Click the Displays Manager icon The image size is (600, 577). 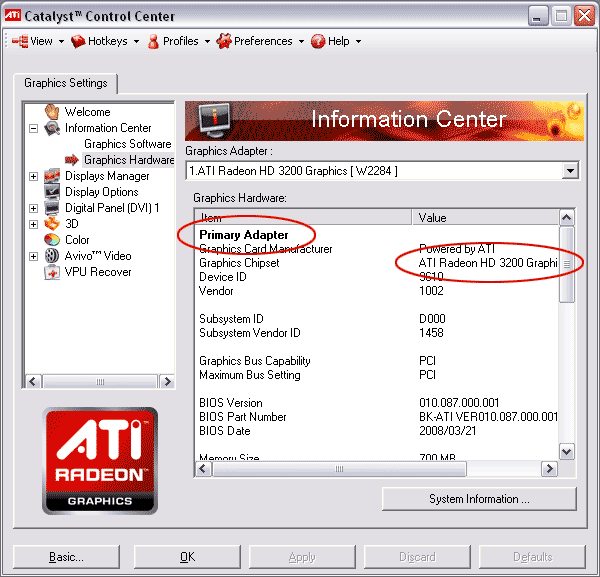pyautogui.click(x=52, y=176)
